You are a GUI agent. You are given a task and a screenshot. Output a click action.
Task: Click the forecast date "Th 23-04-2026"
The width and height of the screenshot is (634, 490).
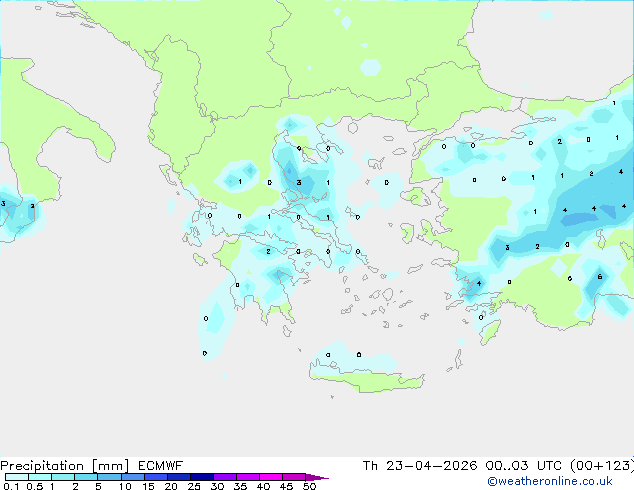[x=420, y=466]
